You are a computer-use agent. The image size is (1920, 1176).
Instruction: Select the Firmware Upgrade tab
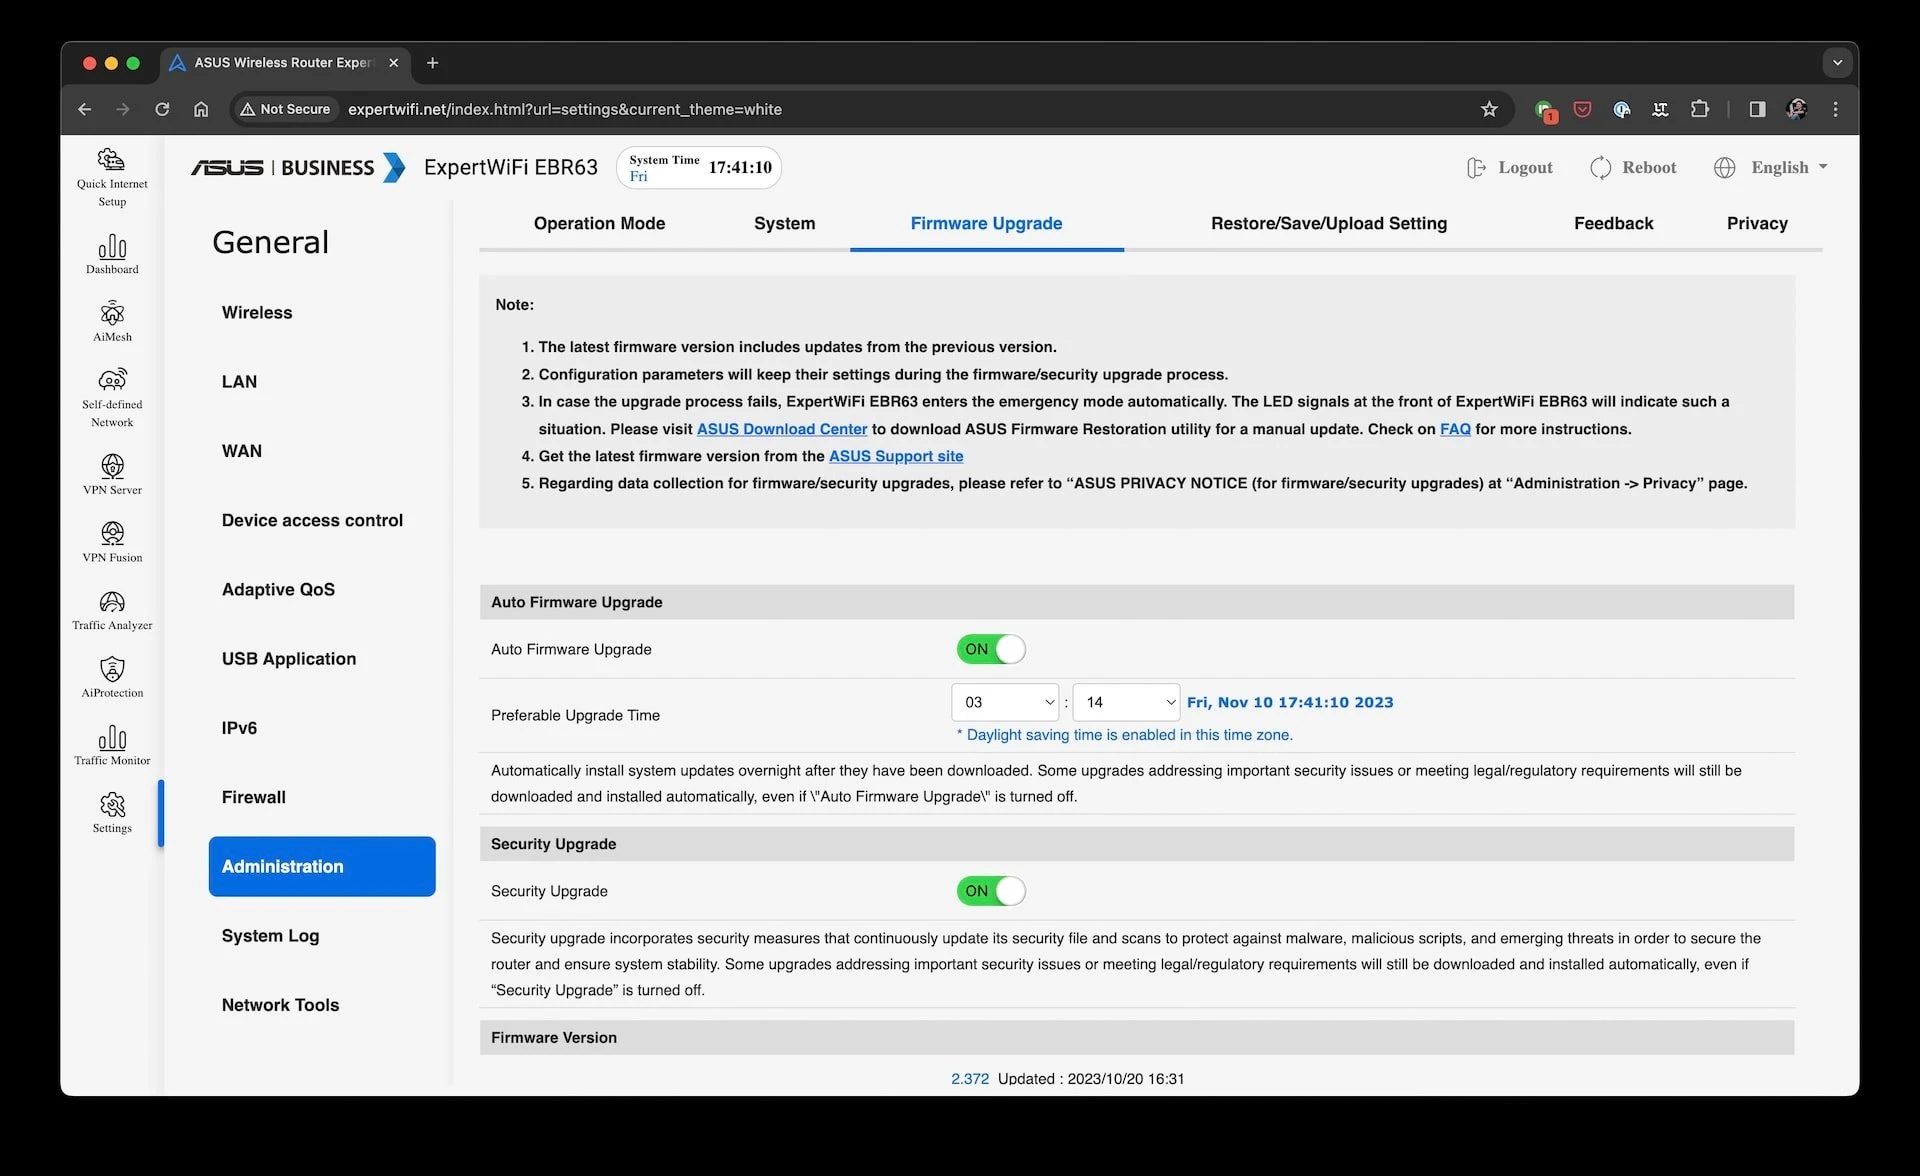tap(986, 223)
